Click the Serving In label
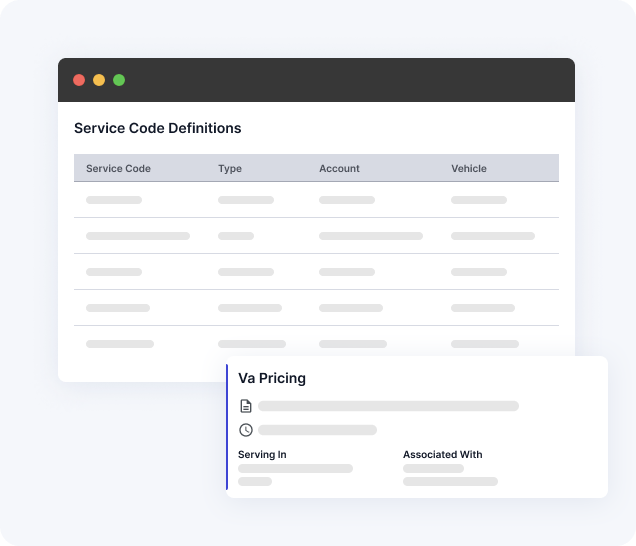Image resolution: width=636 pixels, height=546 pixels. (x=262, y=454)
